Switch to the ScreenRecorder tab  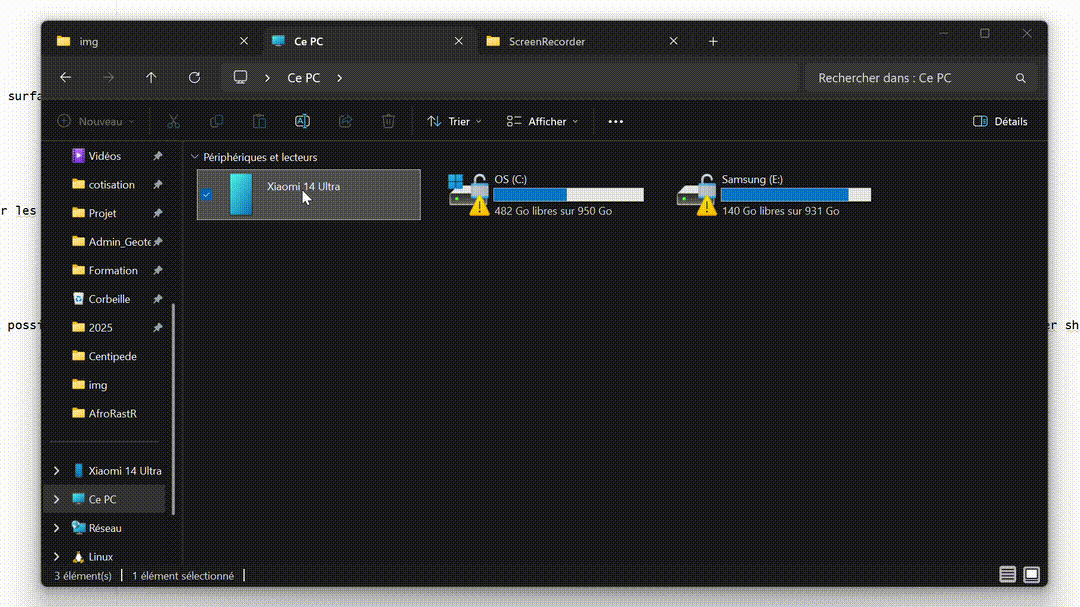[546, 41]
